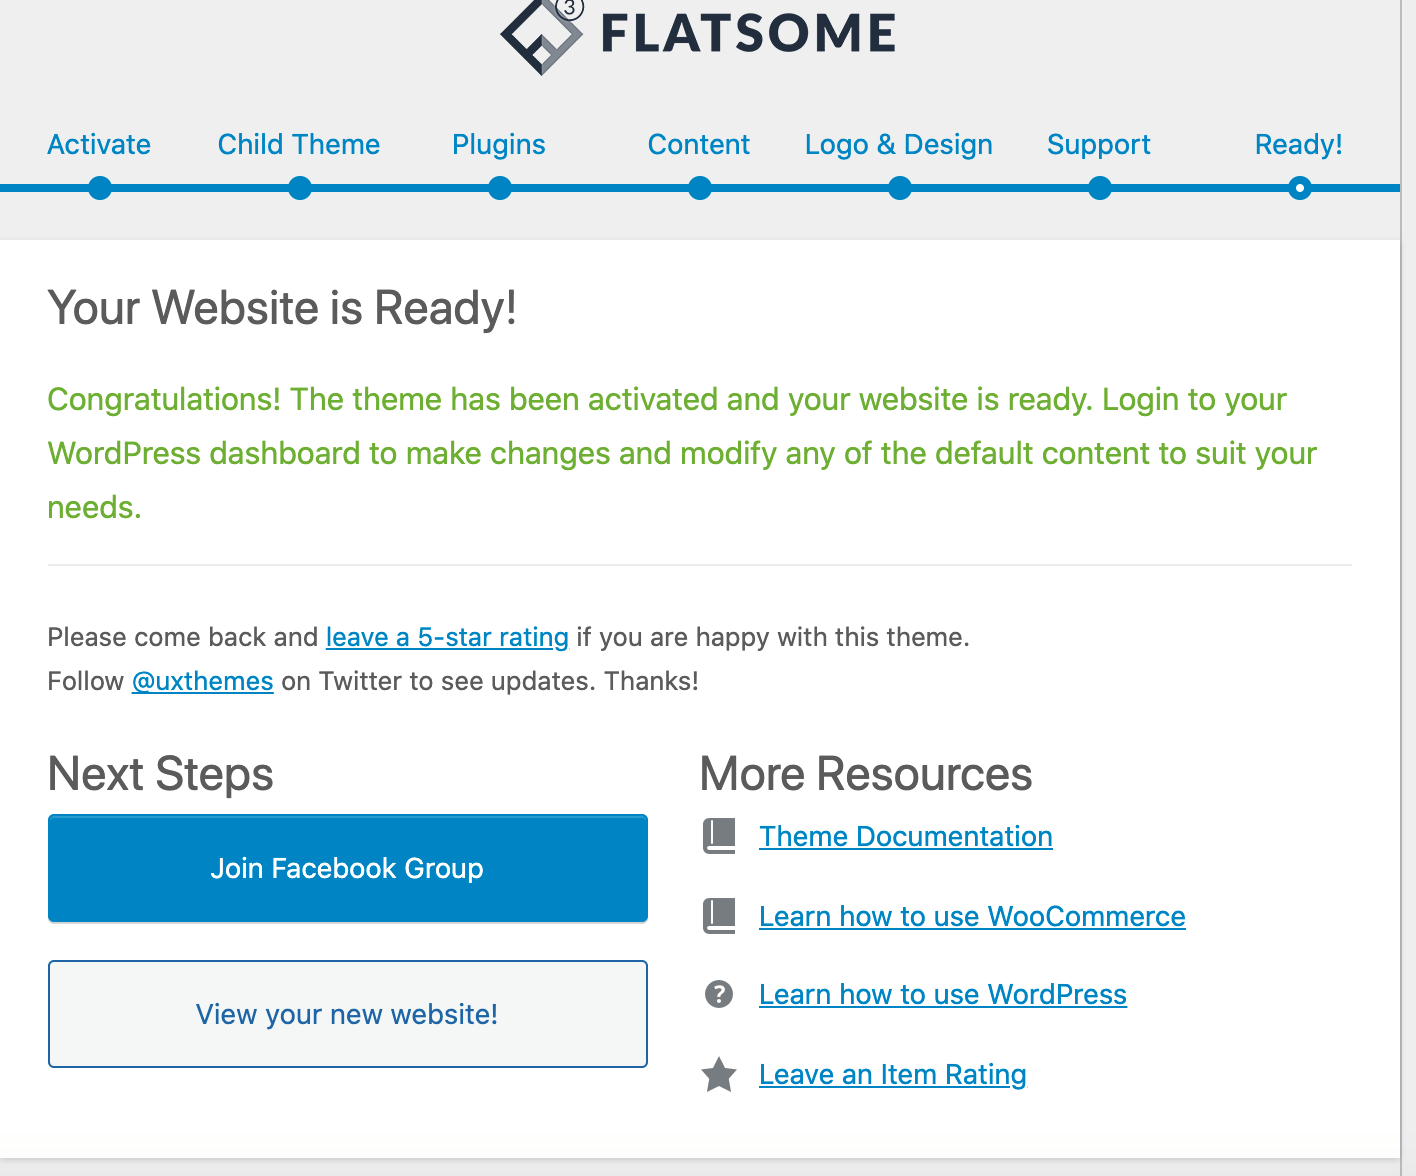1416x1176 pixels.
Task: Open the Child Theme step
Action: point(299,145)
